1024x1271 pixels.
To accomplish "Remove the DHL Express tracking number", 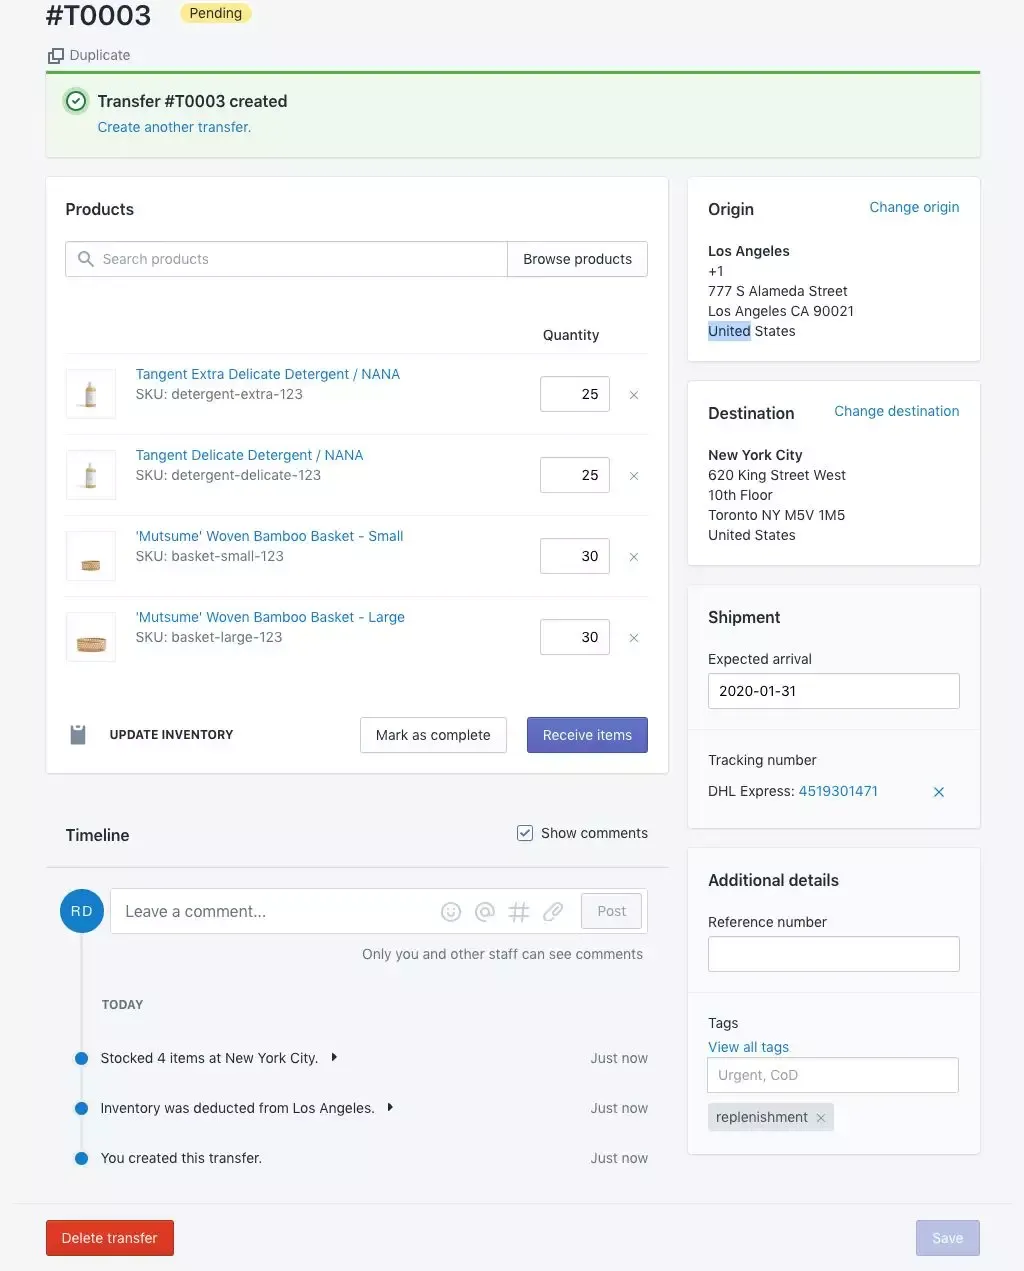I will [939, 792].
